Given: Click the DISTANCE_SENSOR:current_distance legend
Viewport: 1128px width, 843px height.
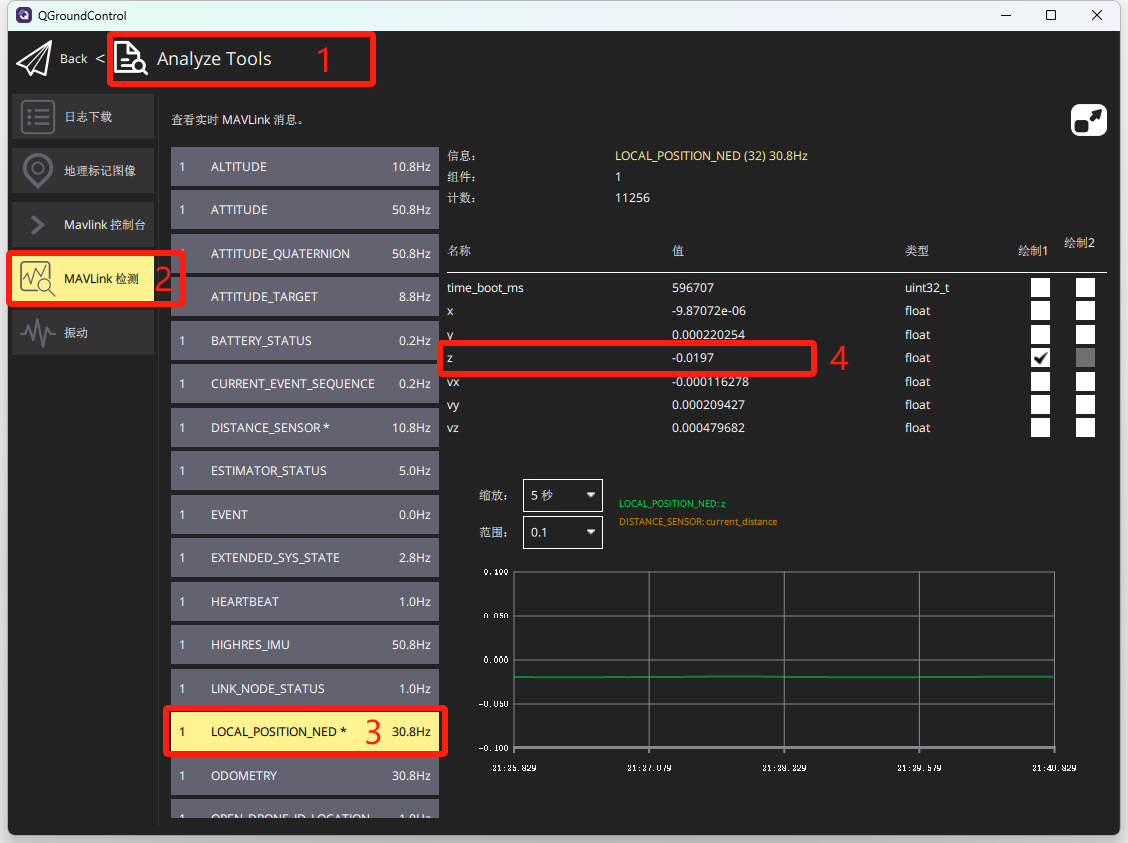Looking at the screenshot, I should 698,521.
